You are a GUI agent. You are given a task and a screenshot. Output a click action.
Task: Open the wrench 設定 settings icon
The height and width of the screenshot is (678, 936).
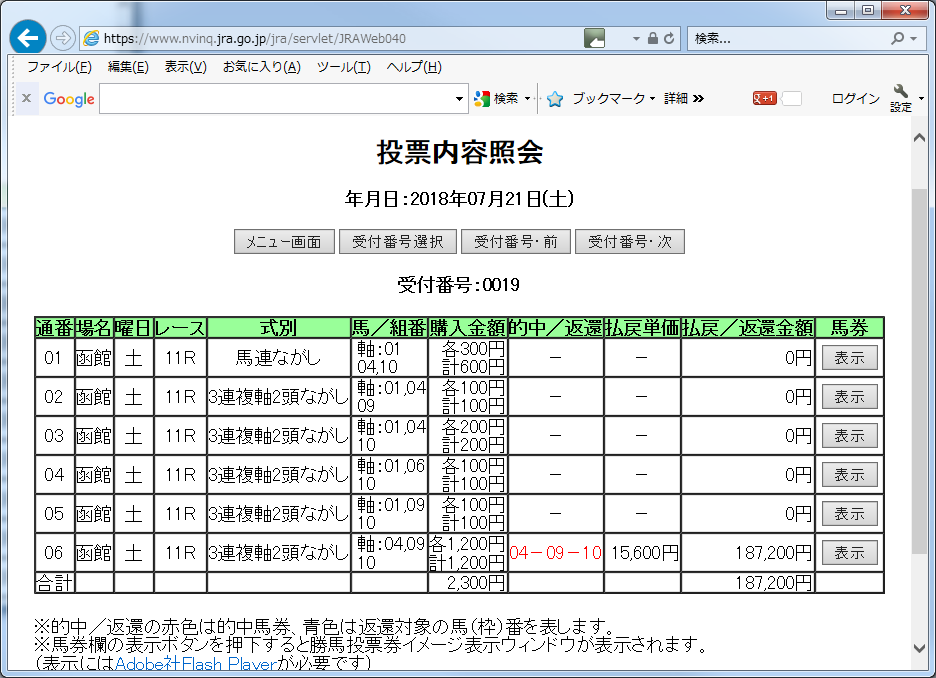[901, 98]
